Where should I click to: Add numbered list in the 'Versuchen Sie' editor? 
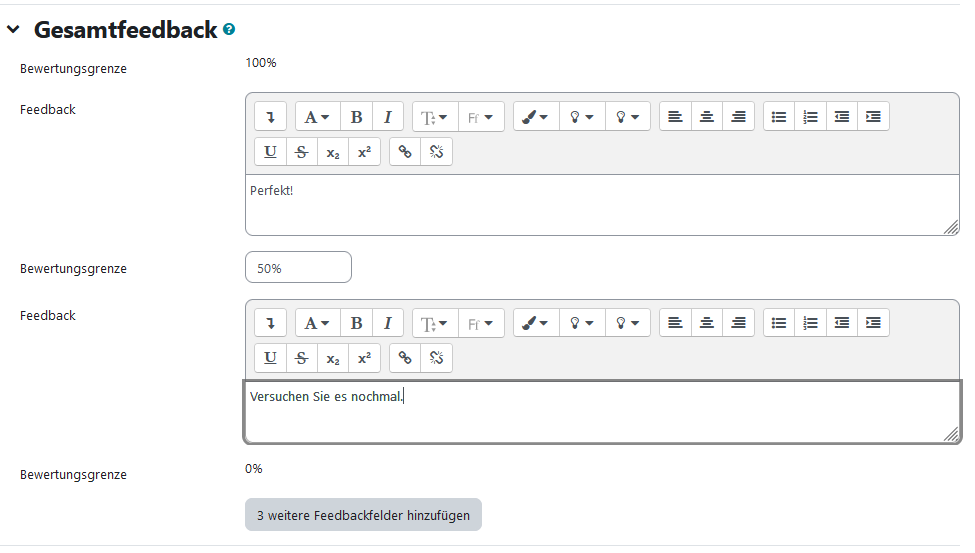(810, 323)
